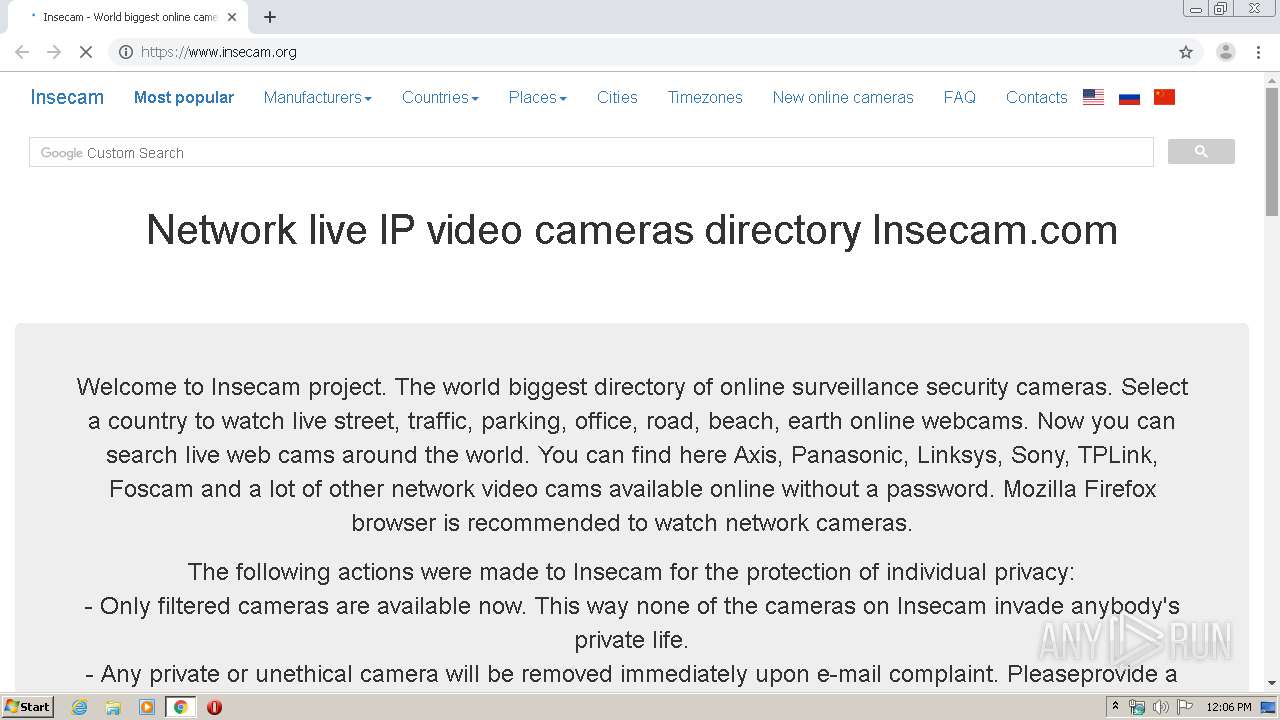Launch Internet Explorer from the taskbar
Screen dimensions: 1280x720
pos(80,707)
